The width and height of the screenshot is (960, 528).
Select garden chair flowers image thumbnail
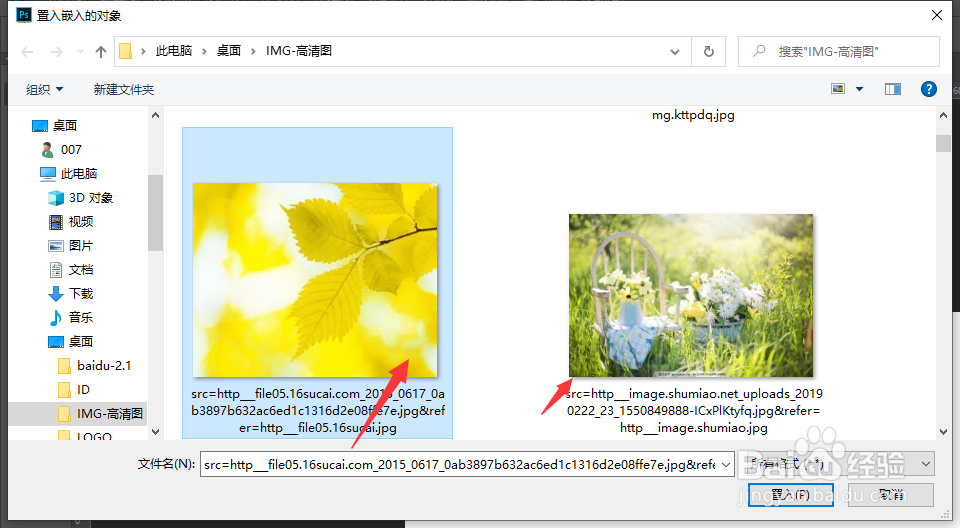coord(691,295)
